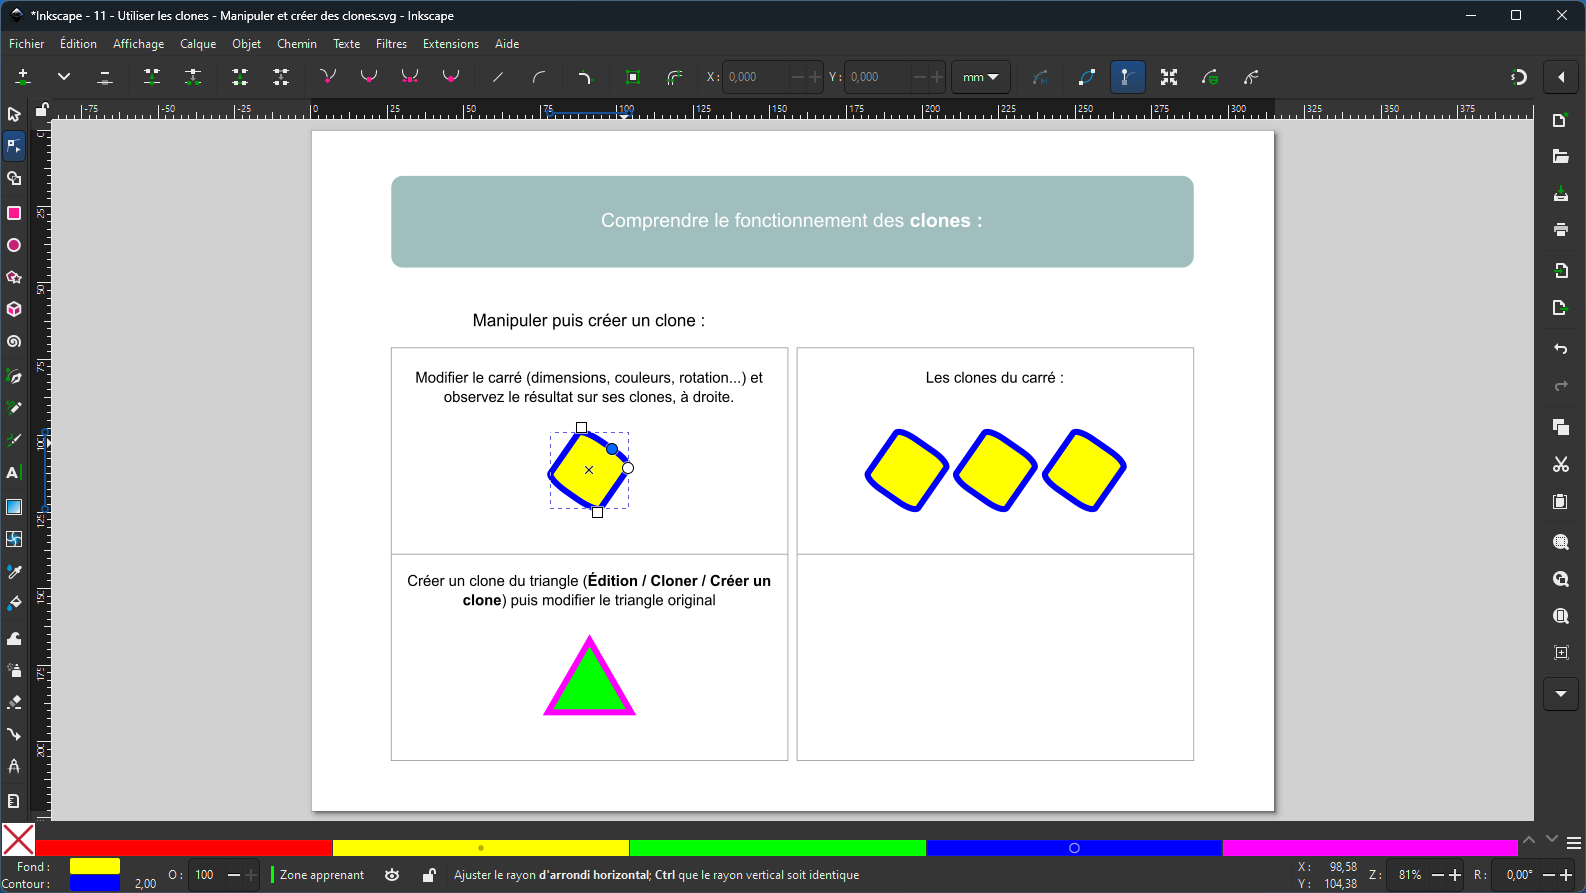Select the Spray tool

pos(14,670)
